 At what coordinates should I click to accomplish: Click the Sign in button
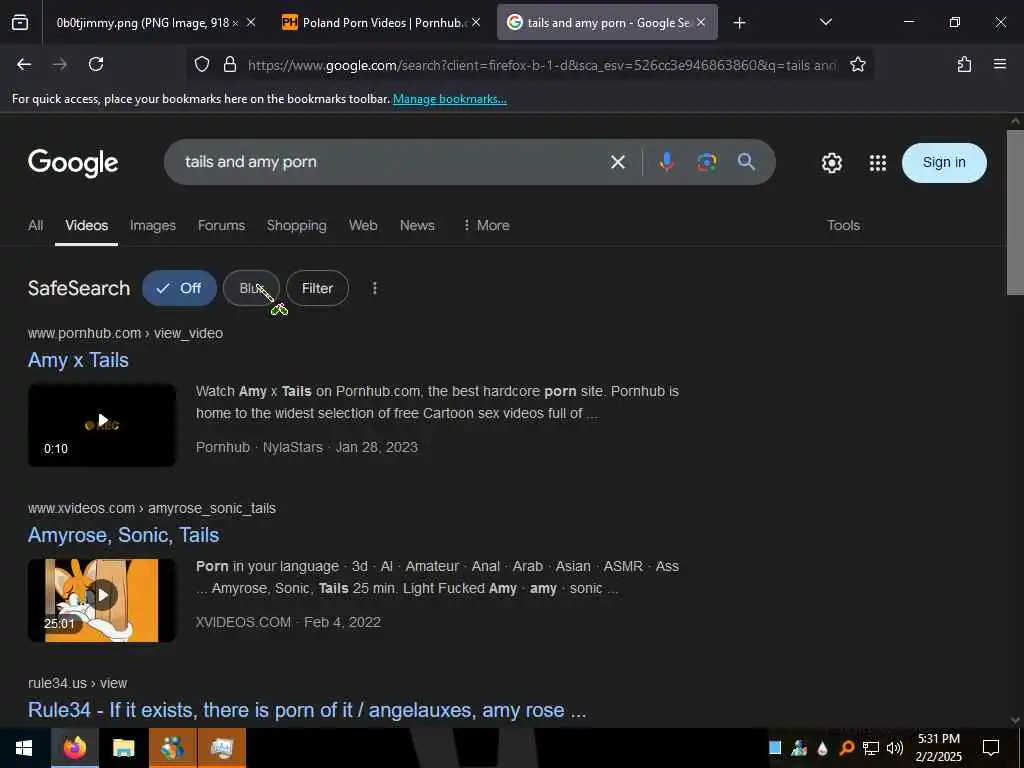(x=944, y=163)
